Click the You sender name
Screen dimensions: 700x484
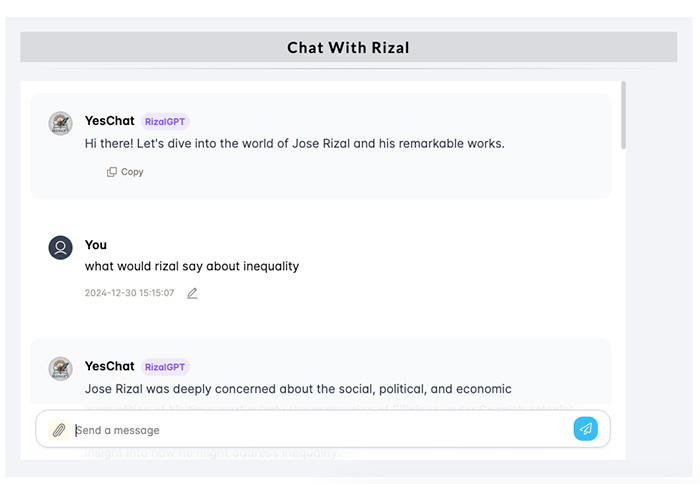pos(96,245)
